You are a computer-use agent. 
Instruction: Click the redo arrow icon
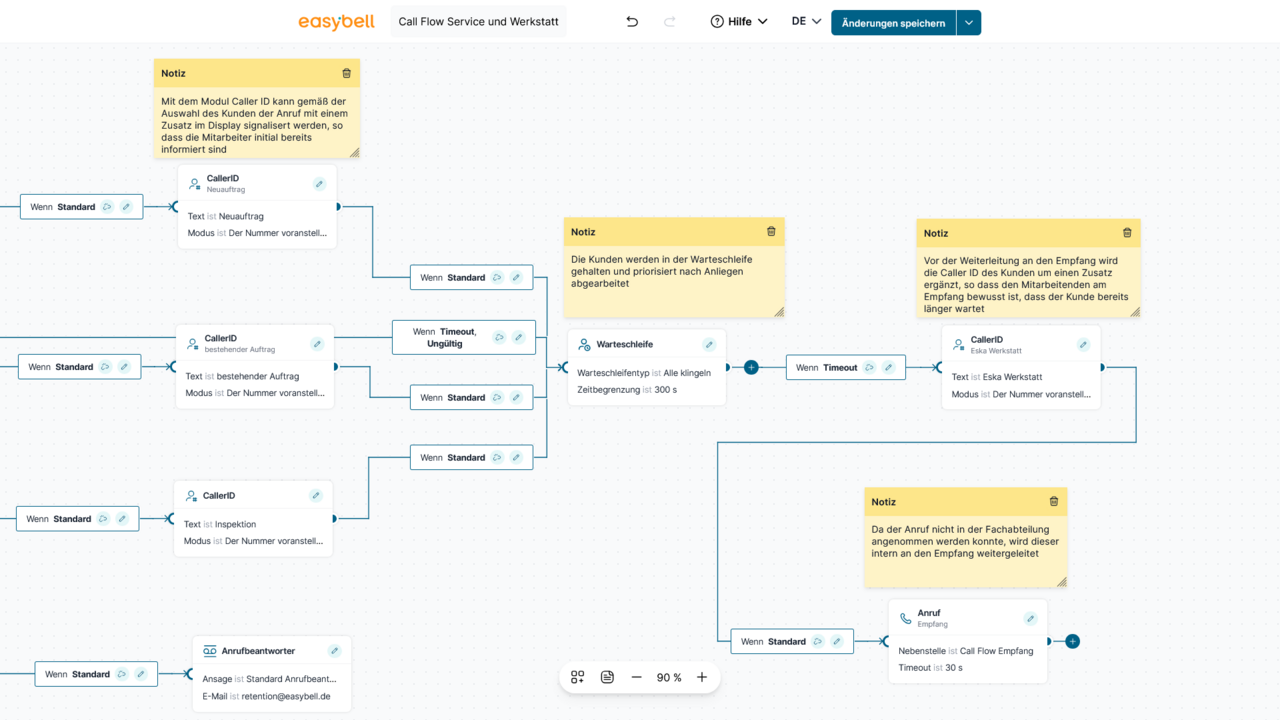pos(670,22)
